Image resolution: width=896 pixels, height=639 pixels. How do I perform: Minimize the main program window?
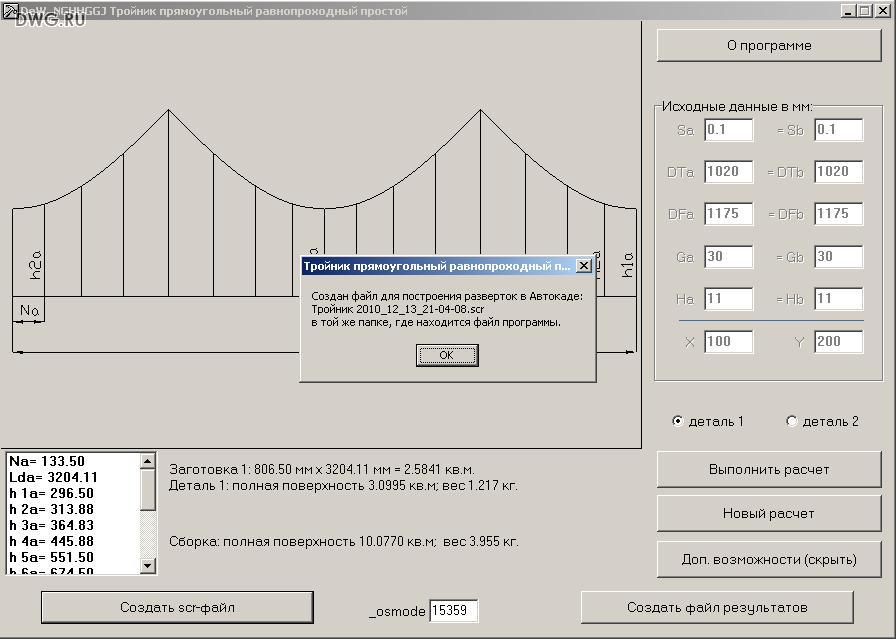tap(848, 11)
